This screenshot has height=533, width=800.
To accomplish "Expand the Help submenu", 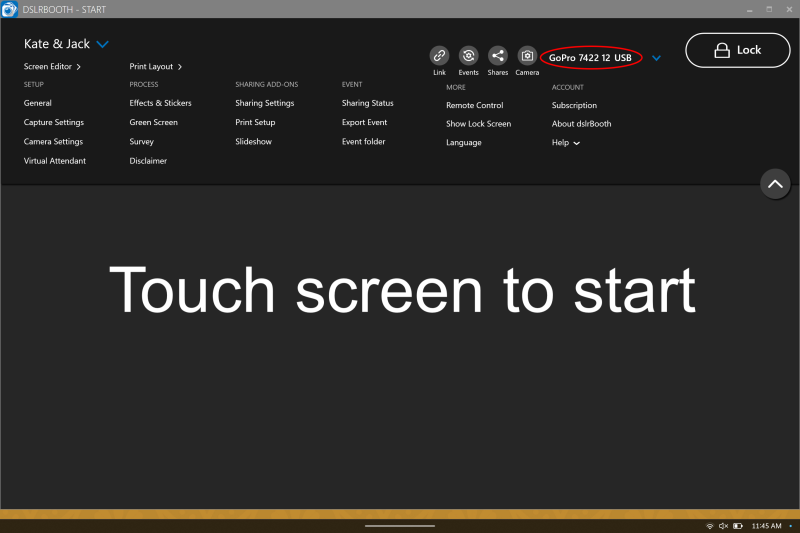I will [565, 143].
